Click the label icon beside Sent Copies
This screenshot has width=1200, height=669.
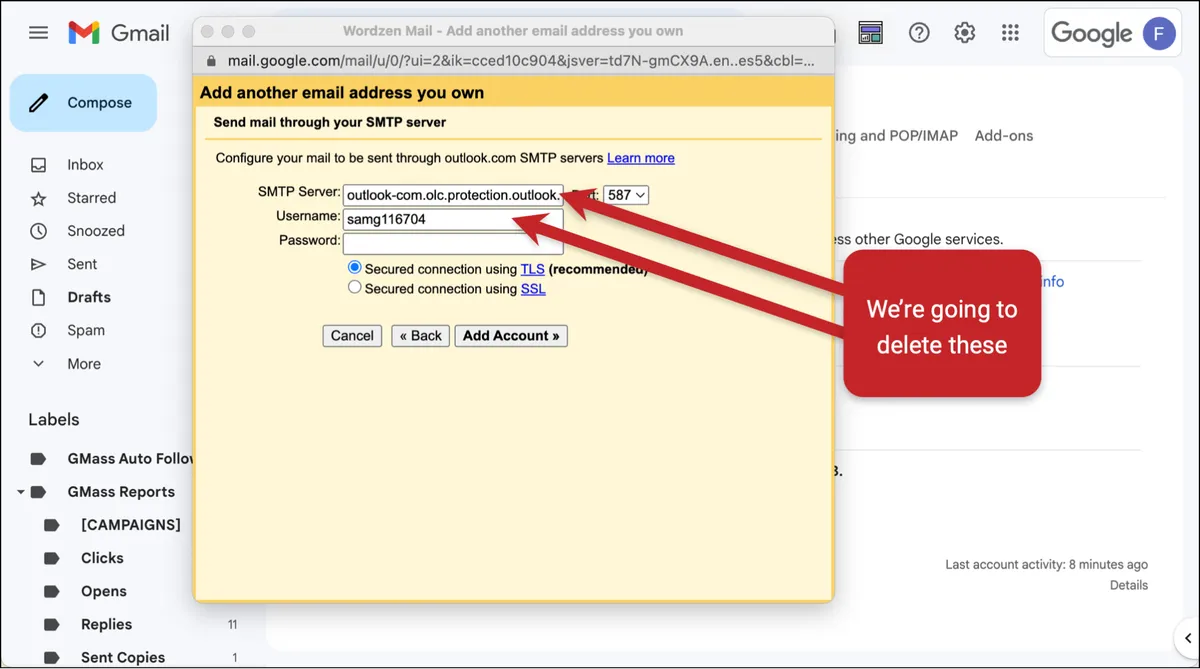coord(52,657)
